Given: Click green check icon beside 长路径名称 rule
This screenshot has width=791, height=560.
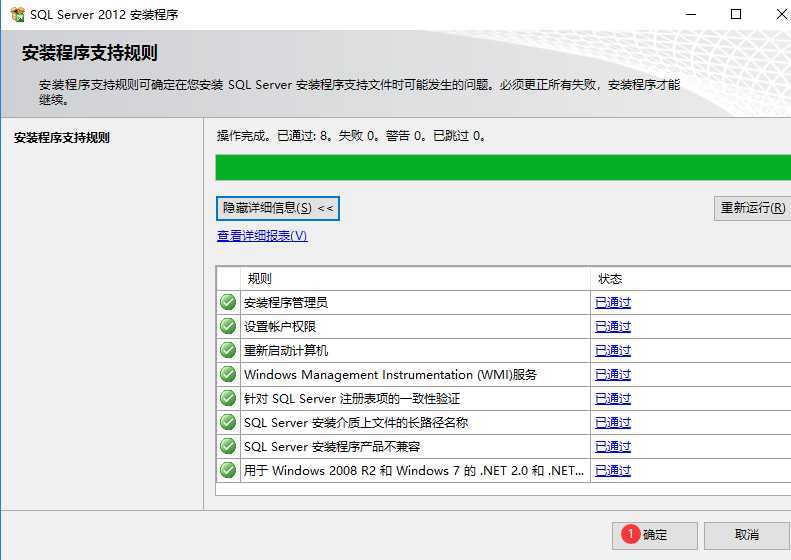Looking at the screenshot, I should [228, 422].
